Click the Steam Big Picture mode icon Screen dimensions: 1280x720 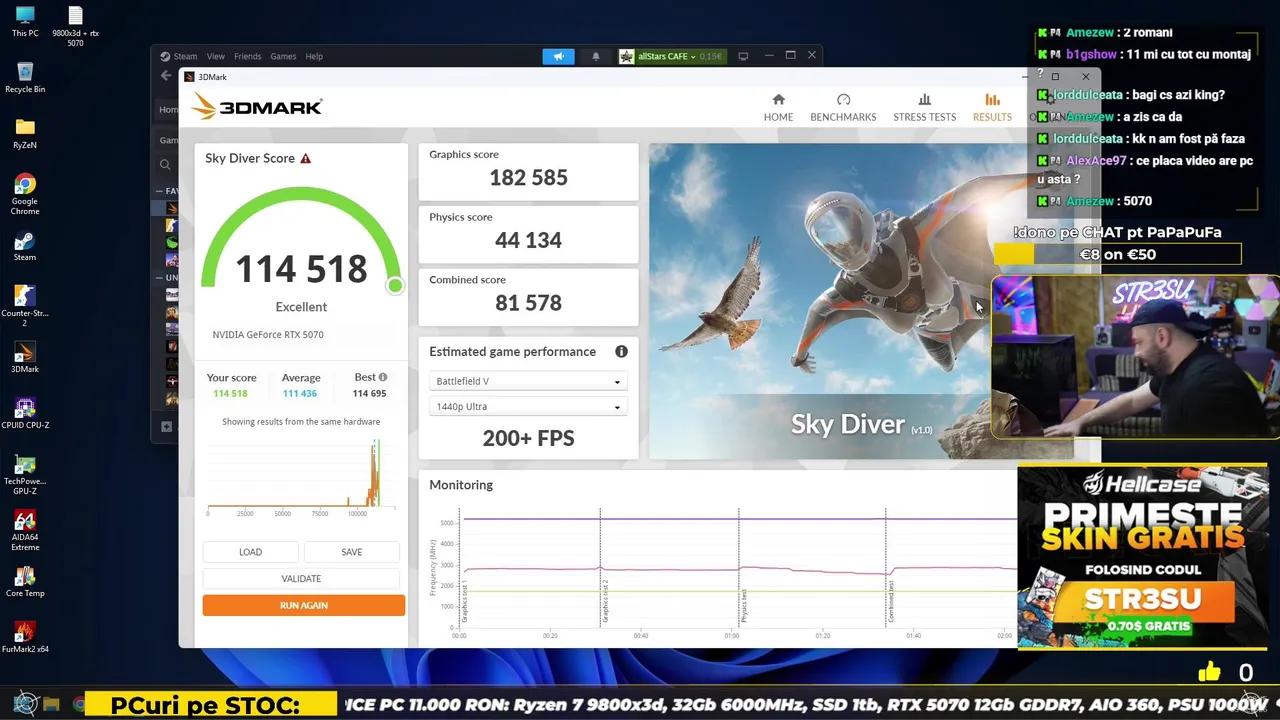point(743,56)
